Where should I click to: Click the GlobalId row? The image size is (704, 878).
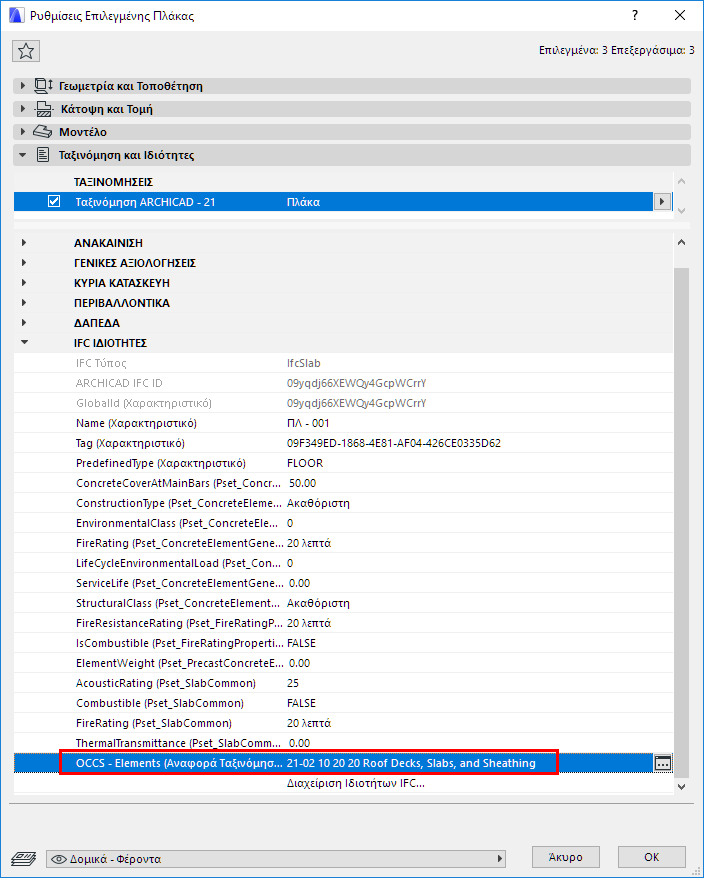click(x=343, y=403)
